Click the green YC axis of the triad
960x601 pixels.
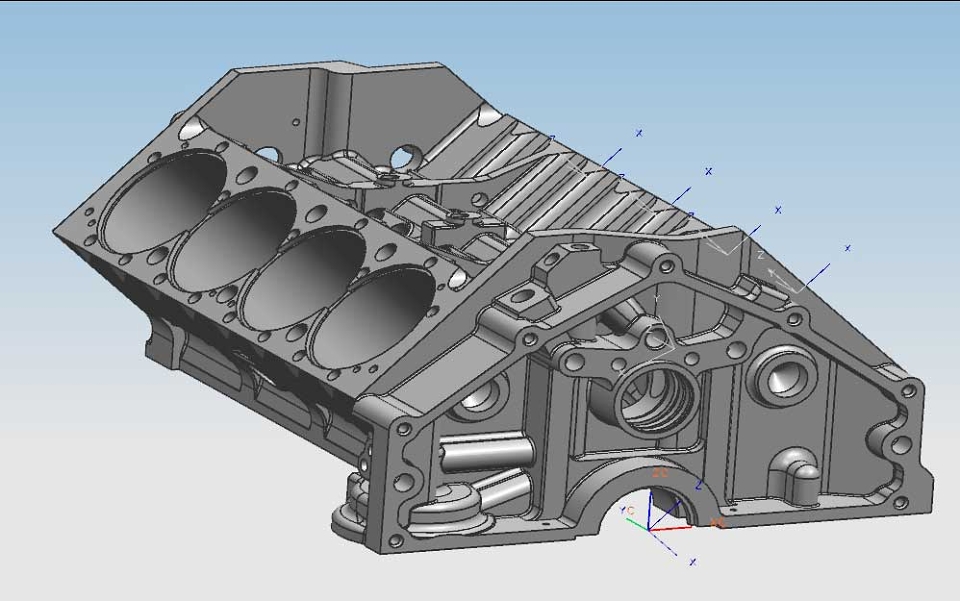click(x=639, y=522)
